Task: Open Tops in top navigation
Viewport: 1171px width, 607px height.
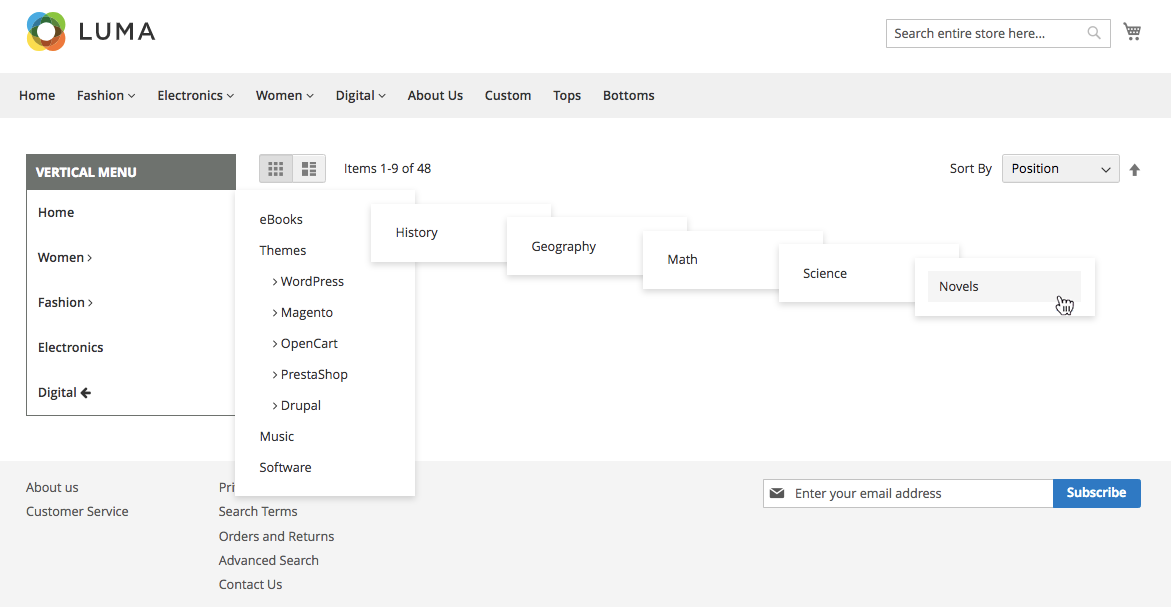Action: pos(567,96)
